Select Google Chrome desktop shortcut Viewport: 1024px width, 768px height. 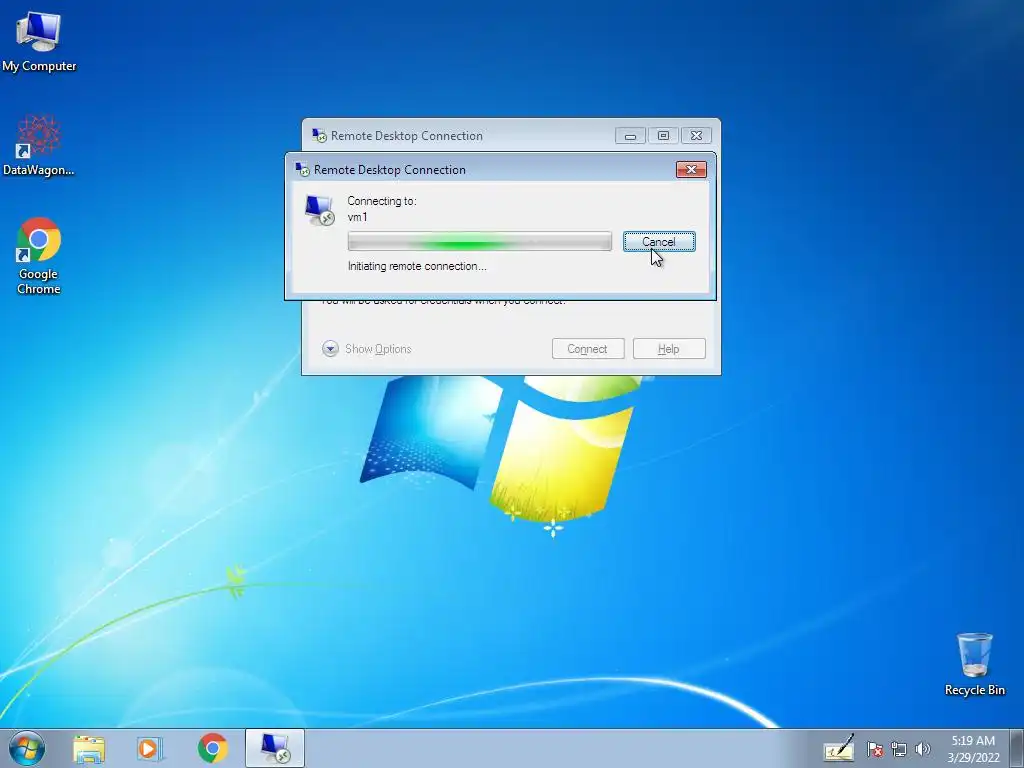click(x=39, y=256)
